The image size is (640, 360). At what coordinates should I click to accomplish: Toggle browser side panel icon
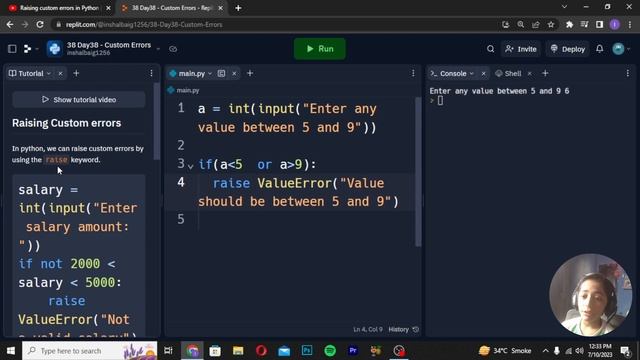600,24
